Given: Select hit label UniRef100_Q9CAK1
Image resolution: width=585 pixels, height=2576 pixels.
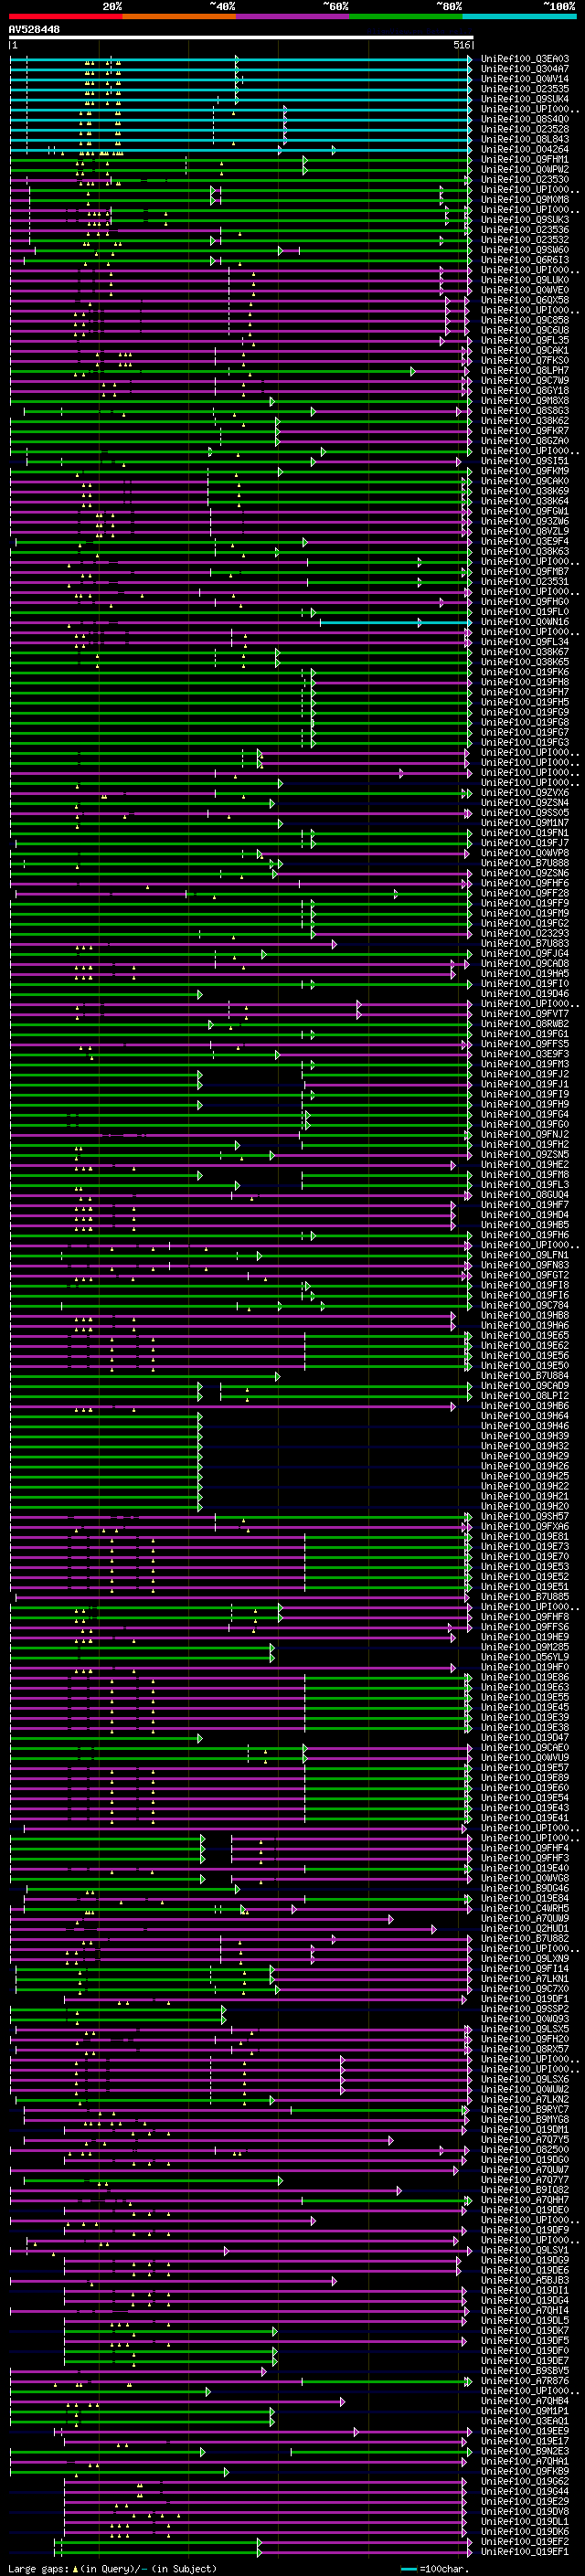Looking at the screenshot, I should (525, 350).
